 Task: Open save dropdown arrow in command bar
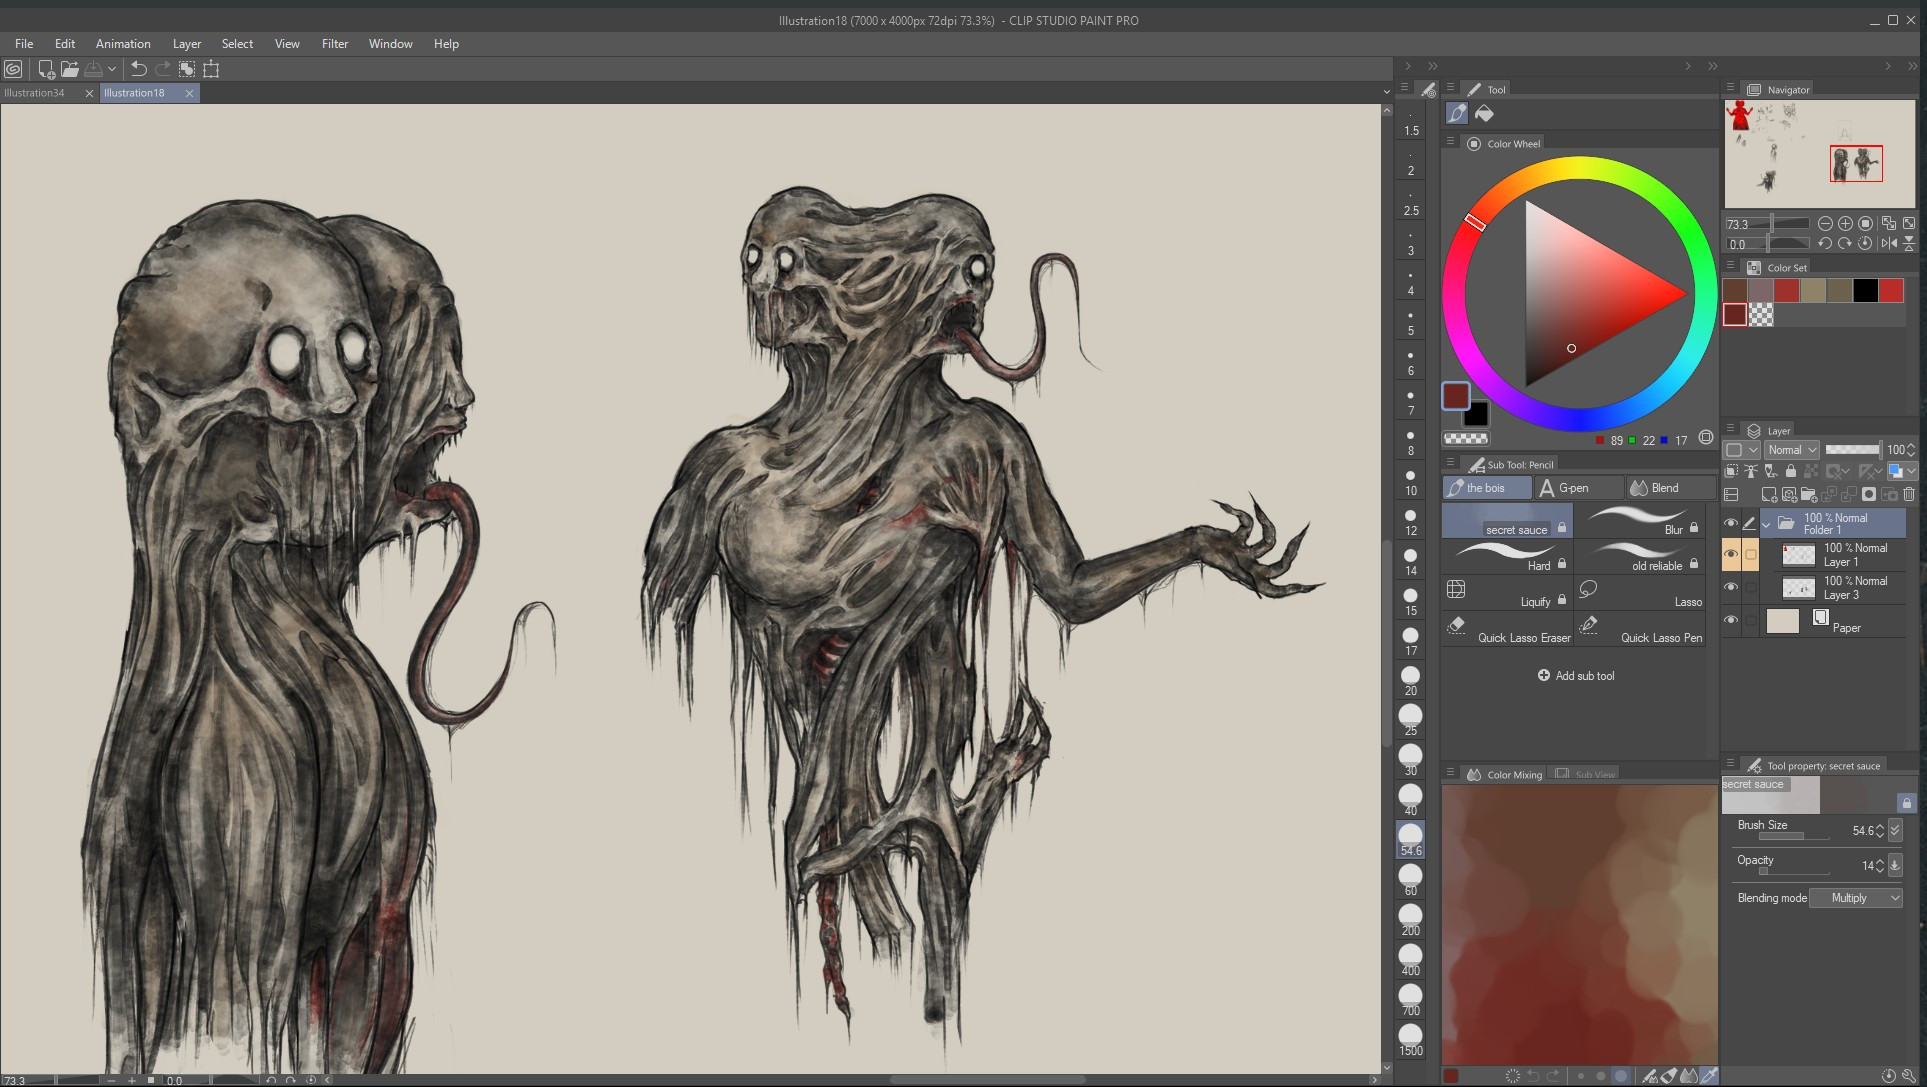click(x=112, y=69)
